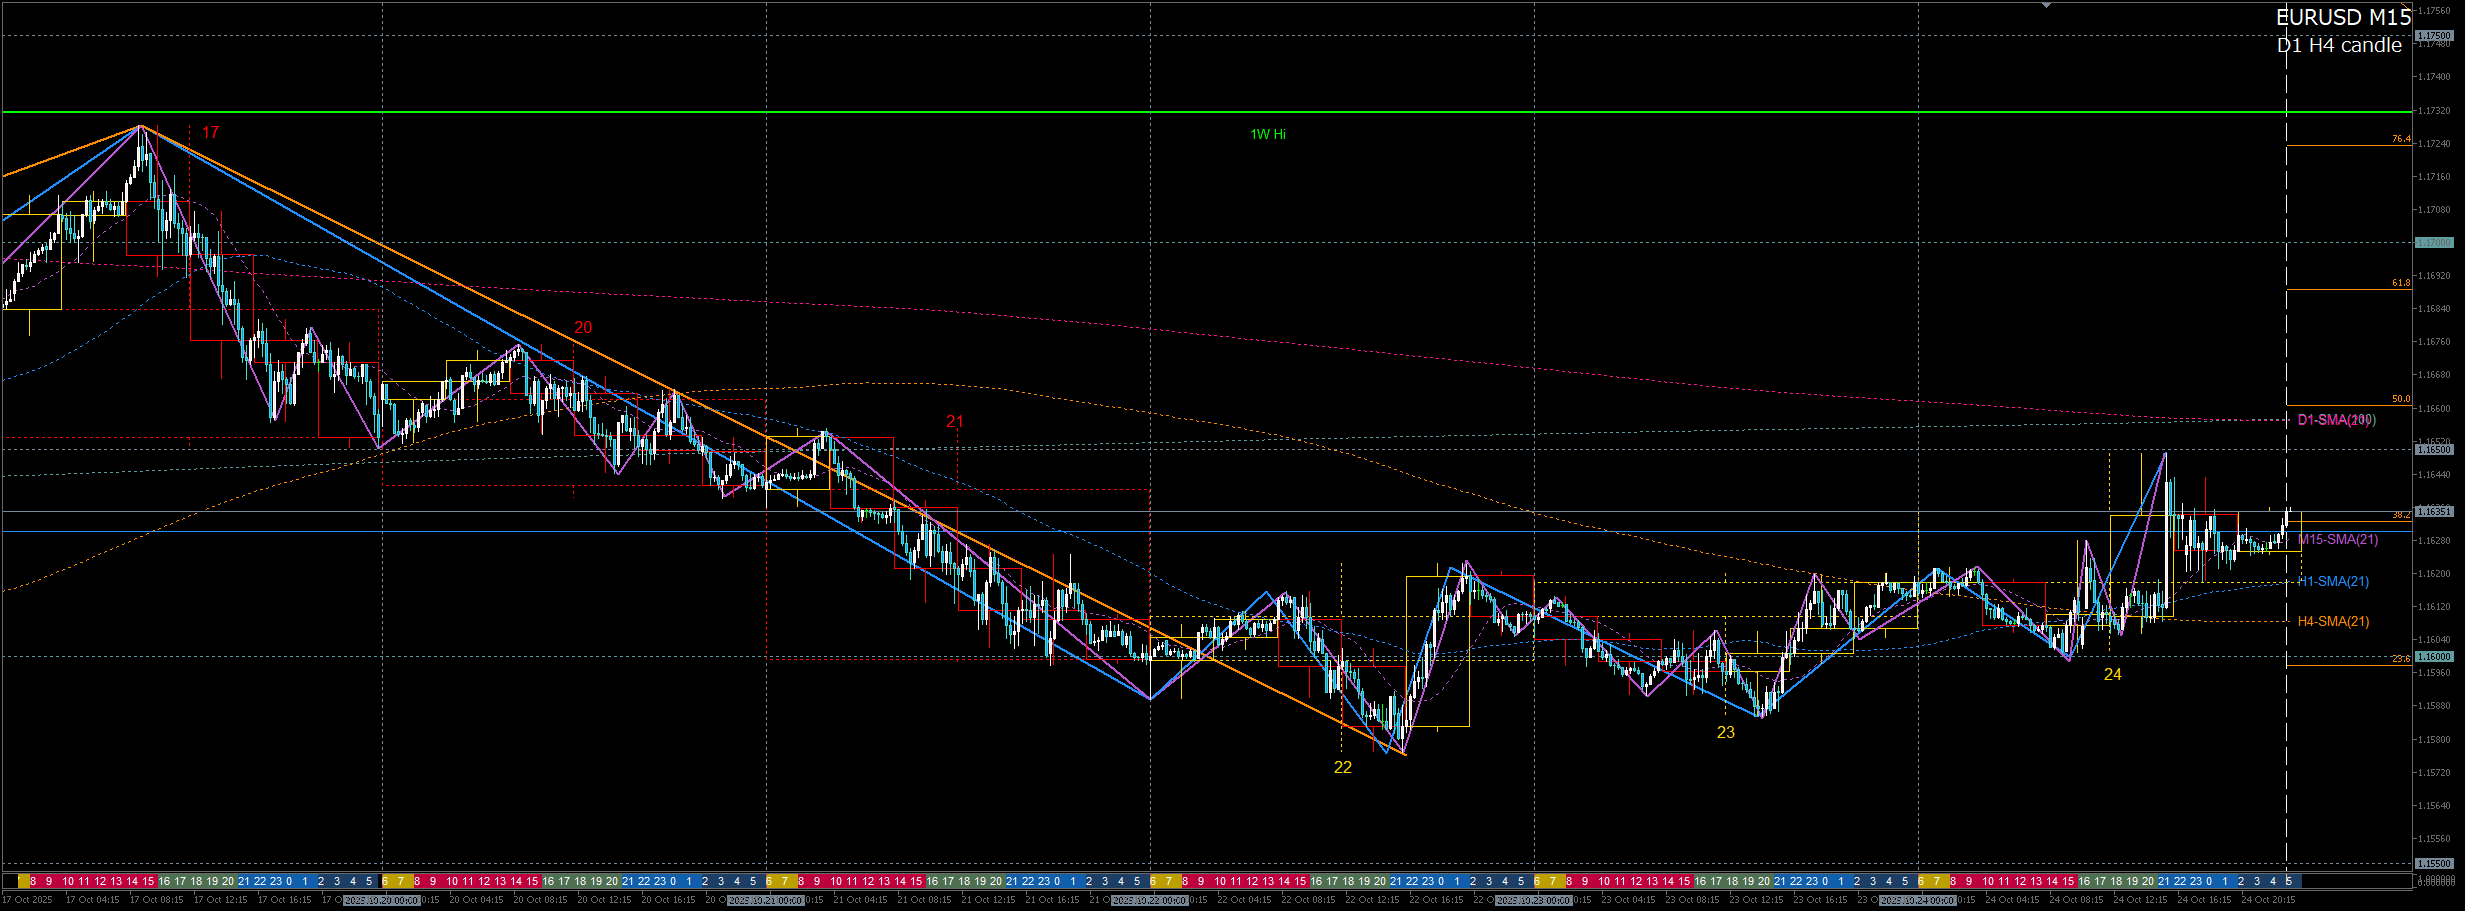Image resolution: width=2465 pixels, height=911 pixels.
Task: Click the current price tag 1.16351
Action: [2433, 512]
